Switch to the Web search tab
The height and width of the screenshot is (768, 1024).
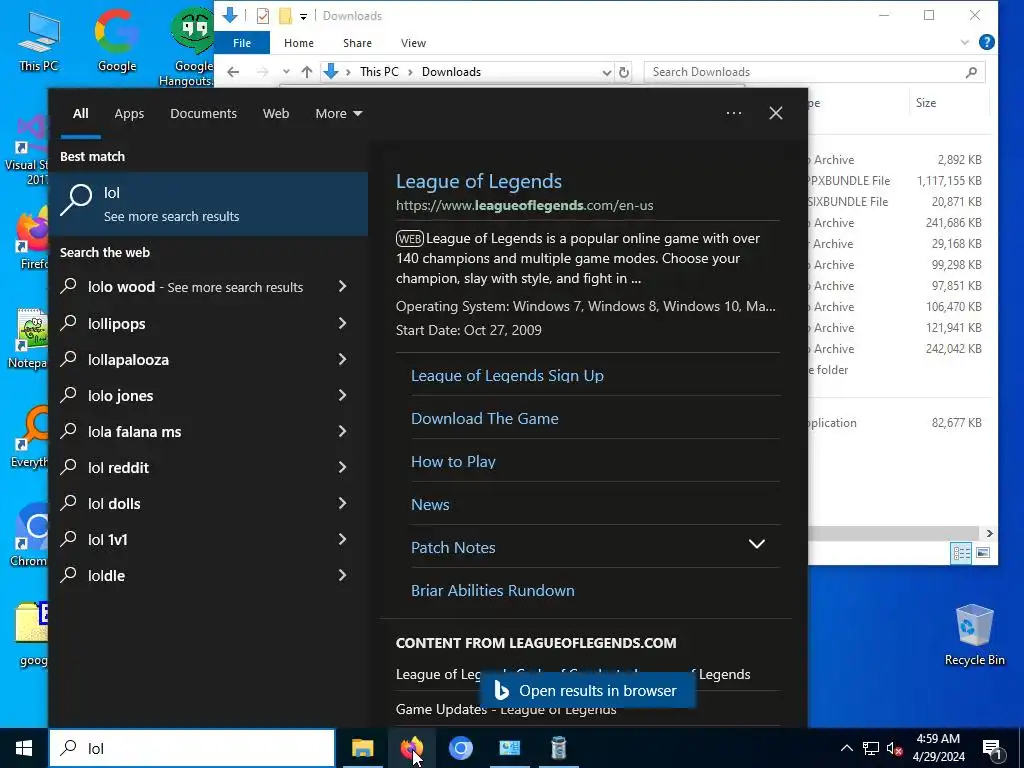[x=276, y=114]
